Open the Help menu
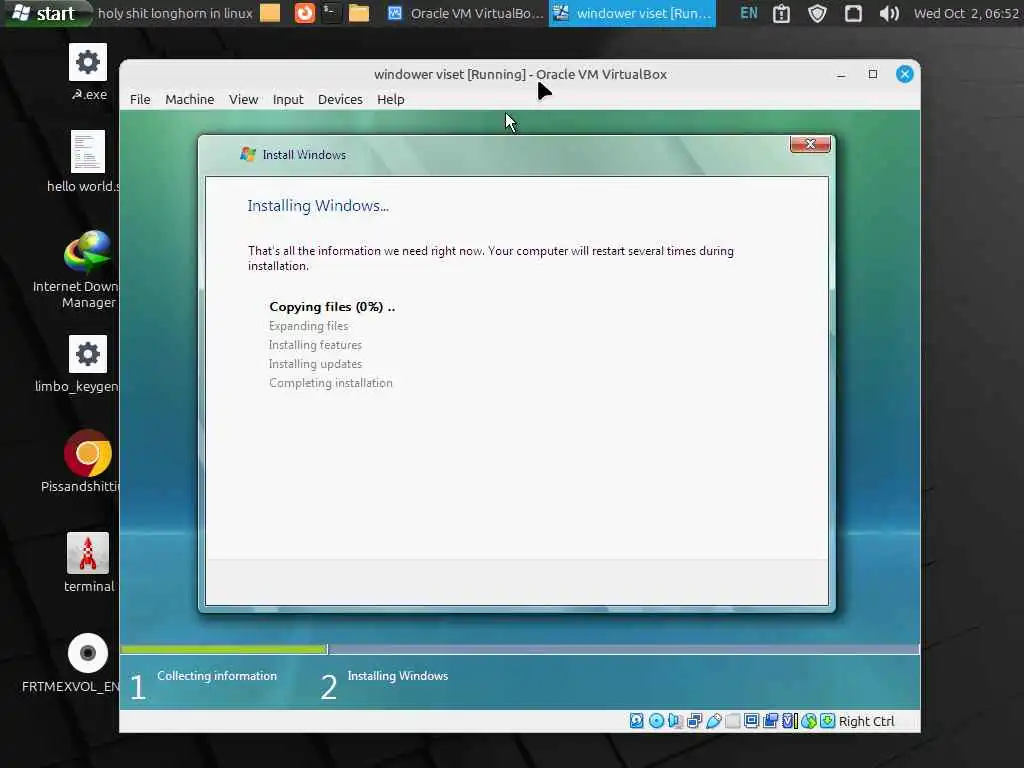Viewport: 1024px width, 768px height. click(391, 99)
